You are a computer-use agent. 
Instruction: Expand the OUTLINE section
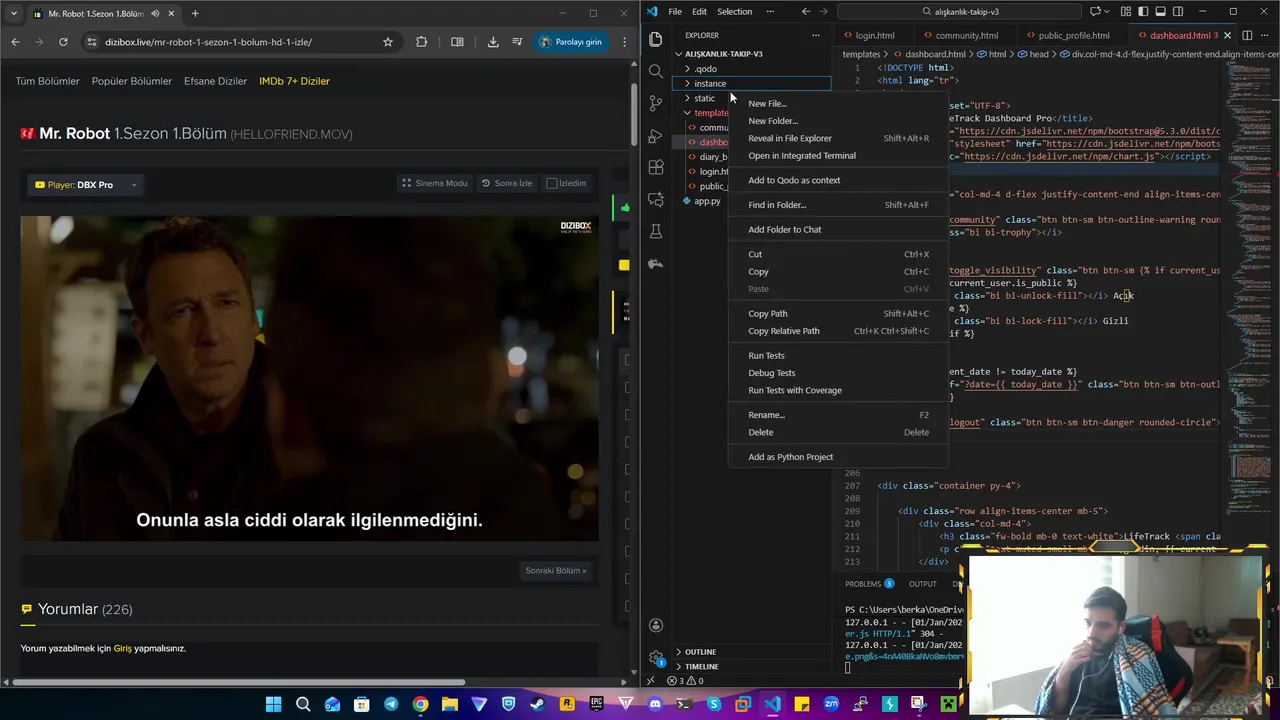click(x=750, y=652)
